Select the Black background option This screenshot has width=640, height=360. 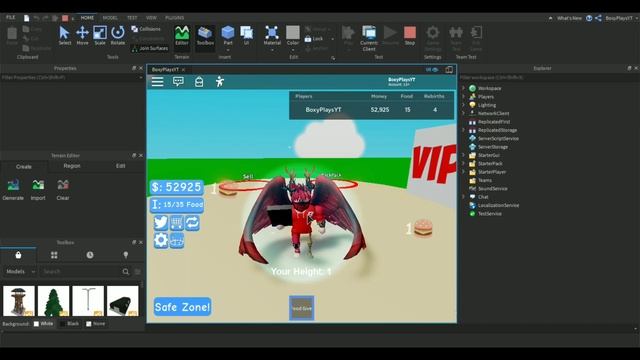69,324
